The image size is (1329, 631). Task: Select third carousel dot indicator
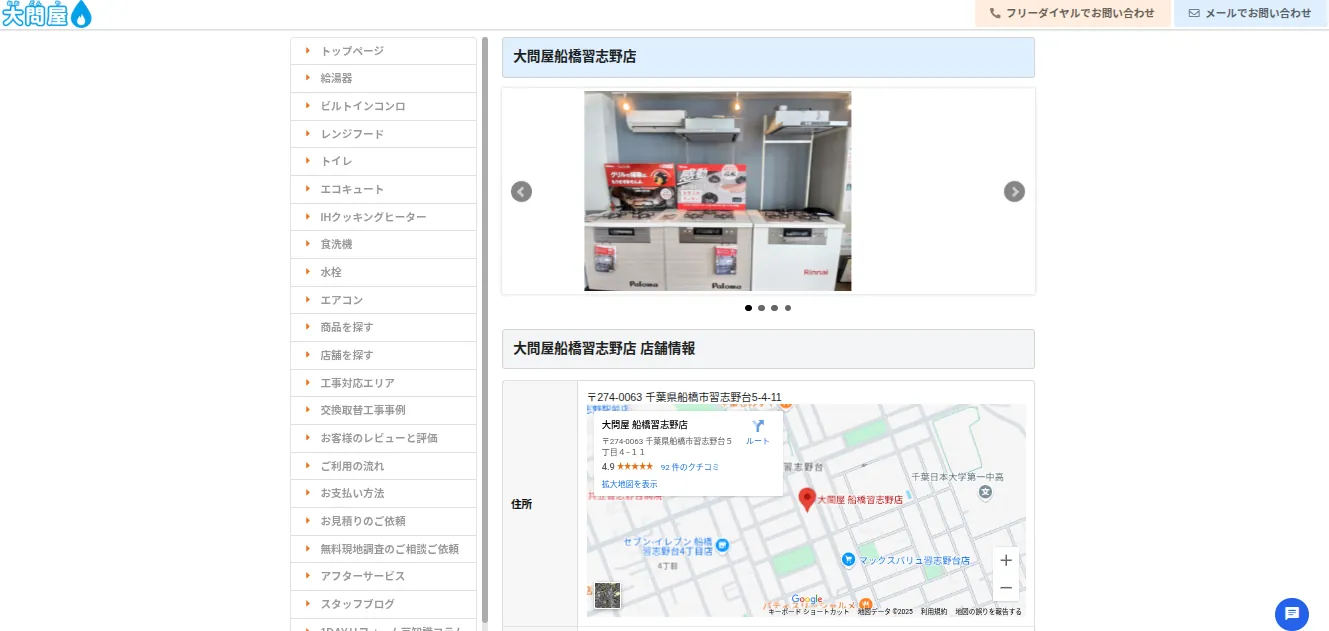tap(774, 308)
